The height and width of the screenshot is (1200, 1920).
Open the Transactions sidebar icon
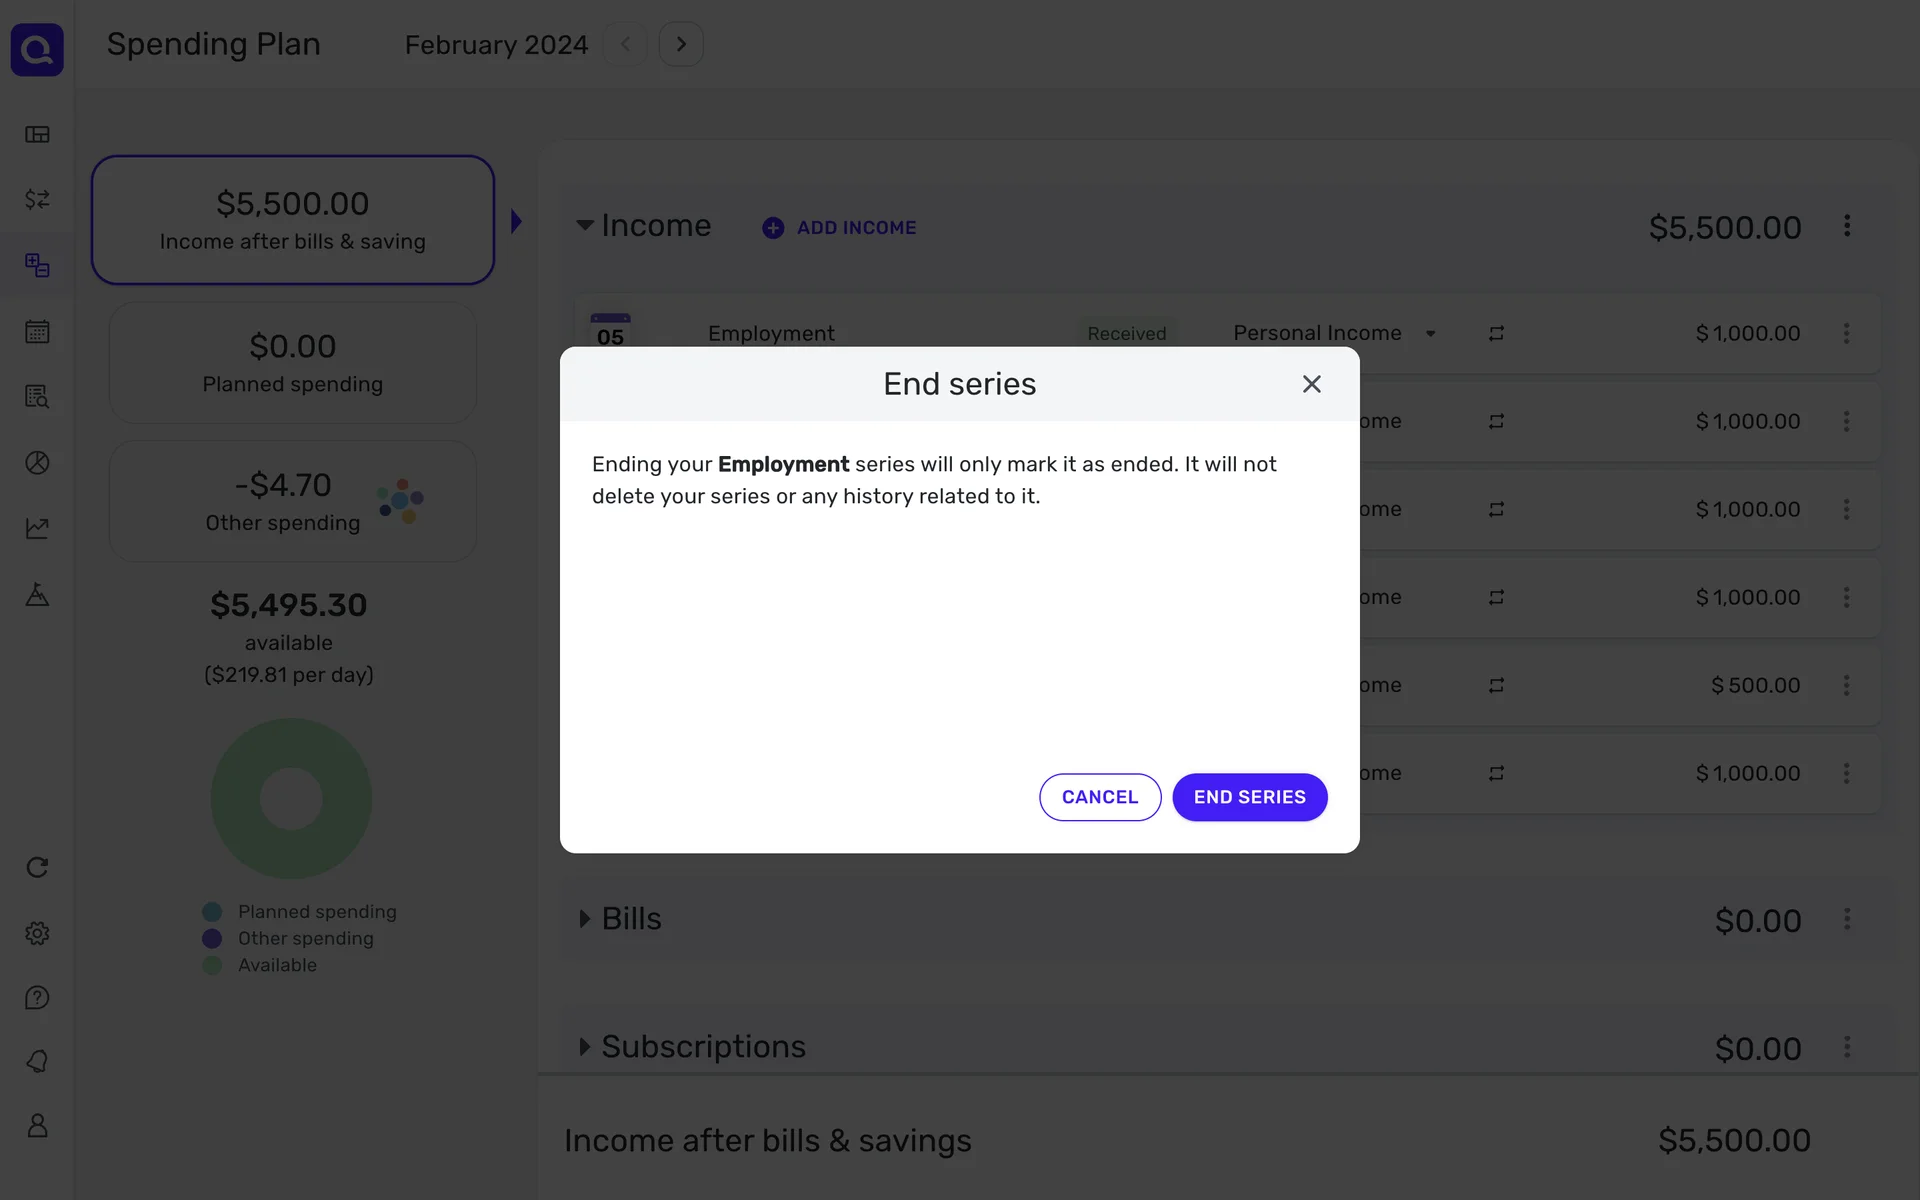(x=37, y=199)
